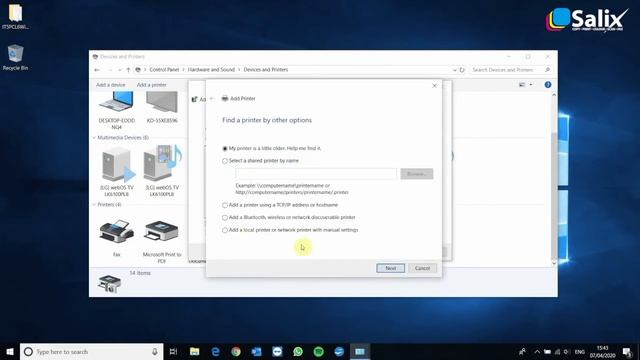Select Microsoft Print to PDF printer
The image size is (640, 360).
coord(162,241)
